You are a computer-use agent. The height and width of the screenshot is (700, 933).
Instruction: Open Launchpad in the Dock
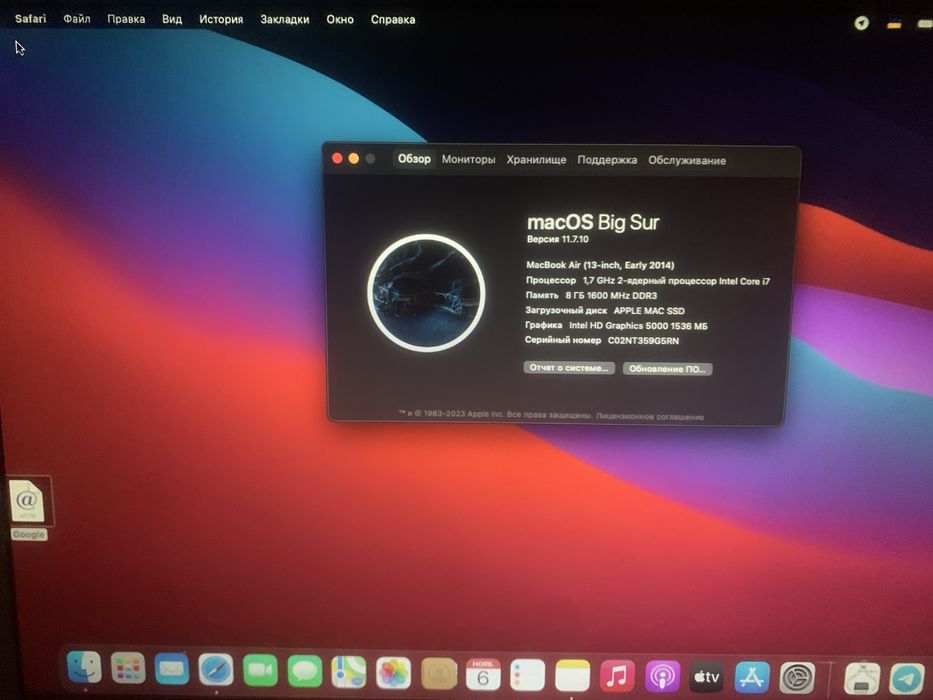pos(128,668)
